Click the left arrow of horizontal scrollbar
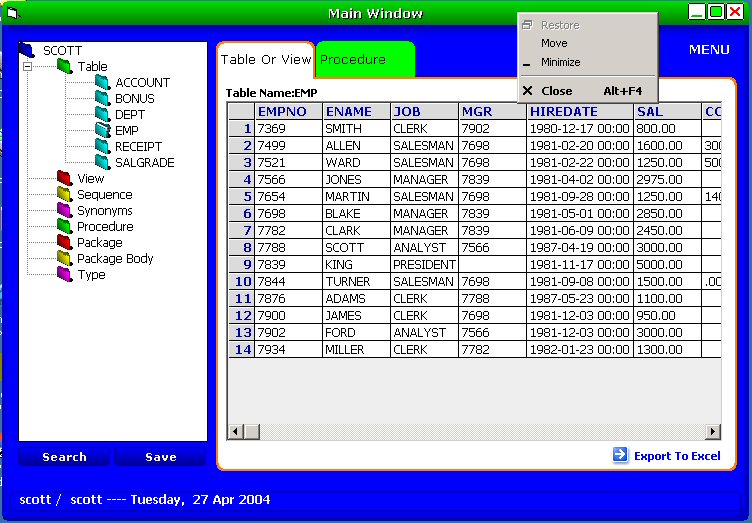This screenshot has width=752, height=523. pyautogui.click(x=235, y=431)
